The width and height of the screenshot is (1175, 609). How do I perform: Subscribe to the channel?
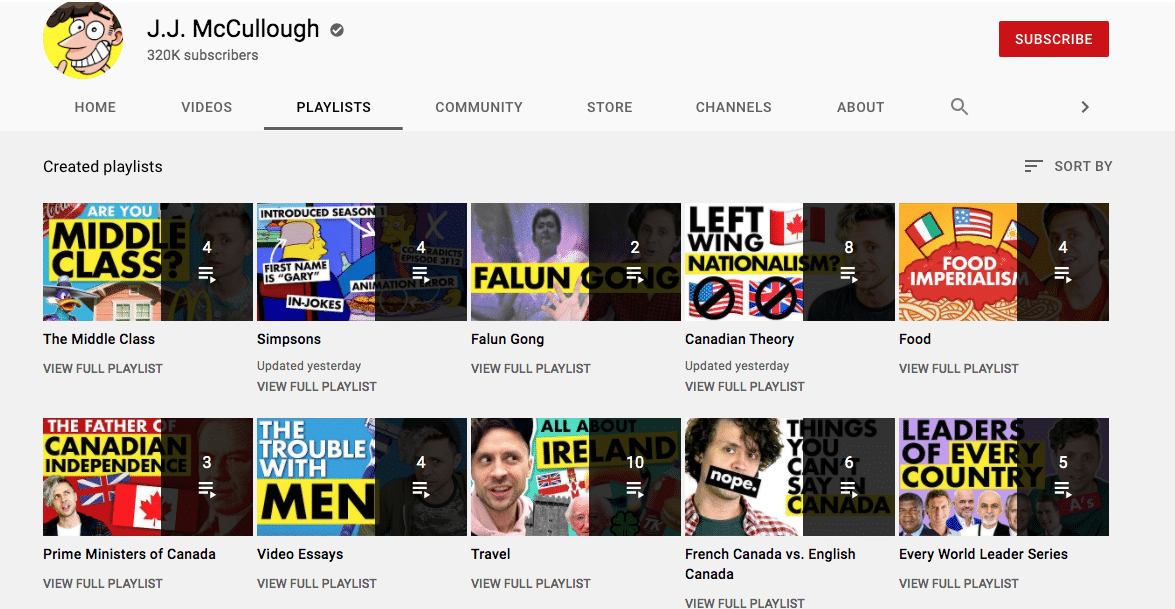[1053, 39]
